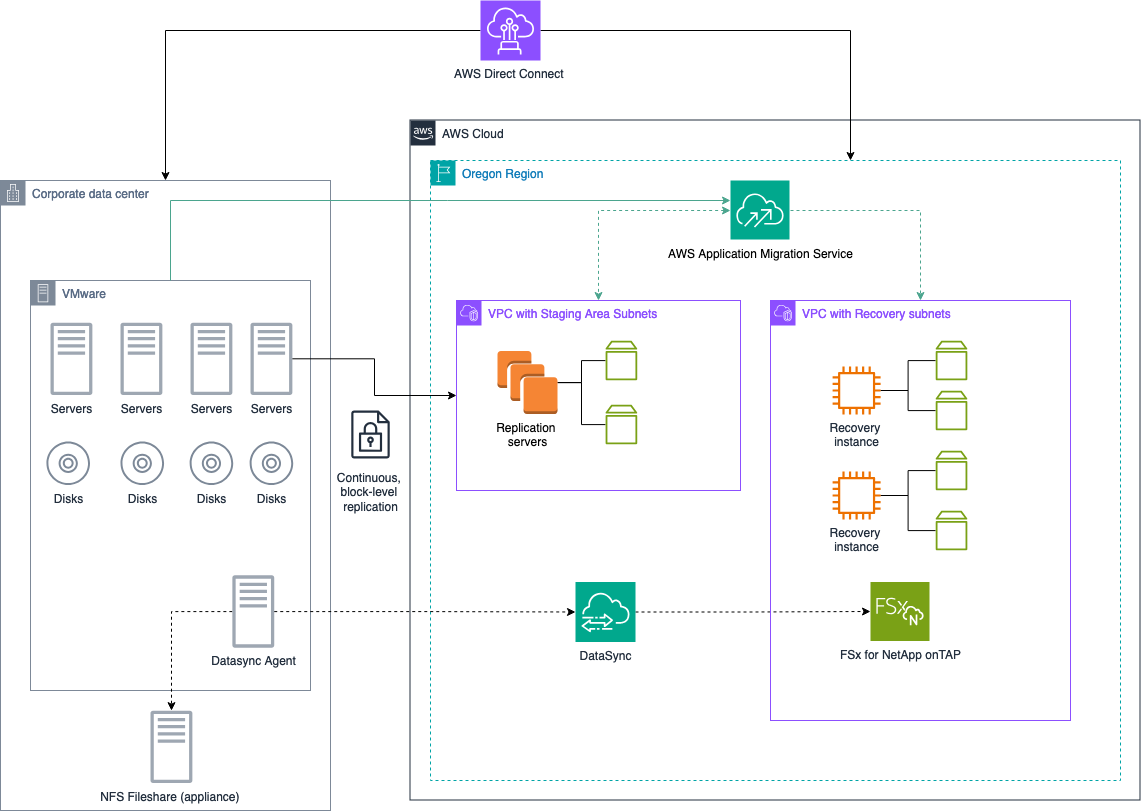Click the 'AWS Direct Connect' label

(x=509, y=73)
